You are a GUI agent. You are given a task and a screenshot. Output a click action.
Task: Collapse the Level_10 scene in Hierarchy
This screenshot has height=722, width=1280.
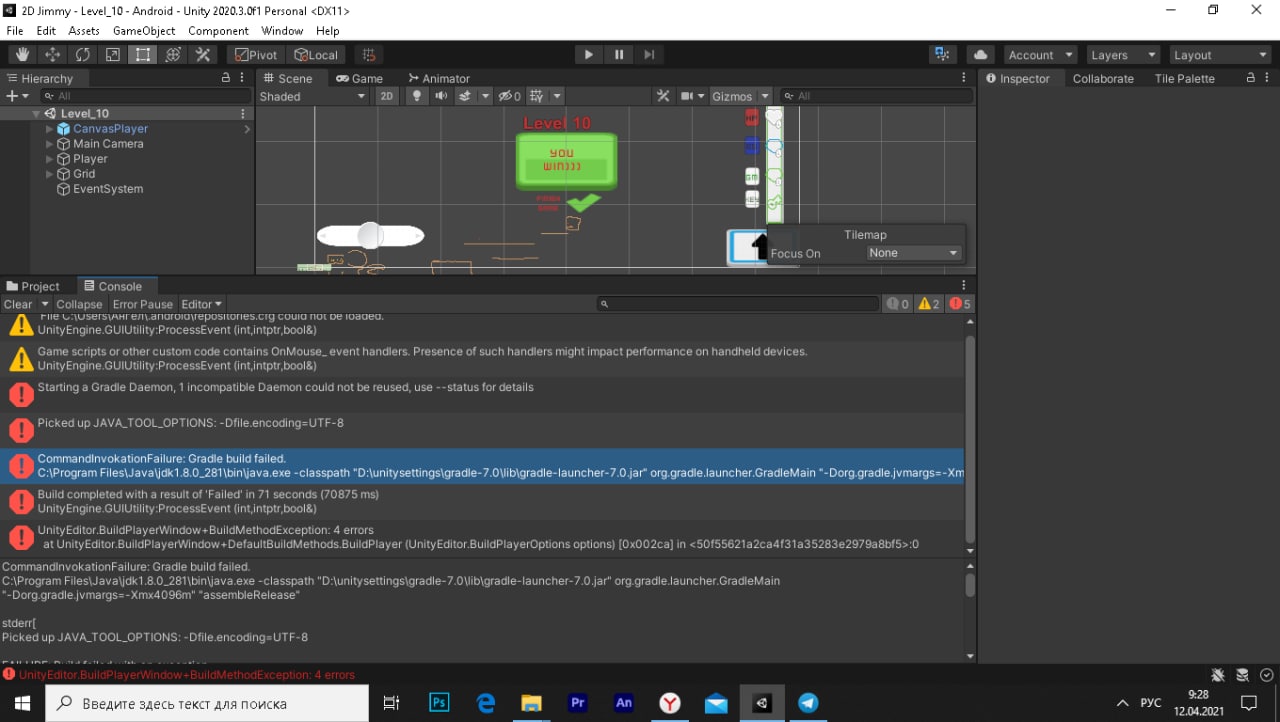pos(36,114)
